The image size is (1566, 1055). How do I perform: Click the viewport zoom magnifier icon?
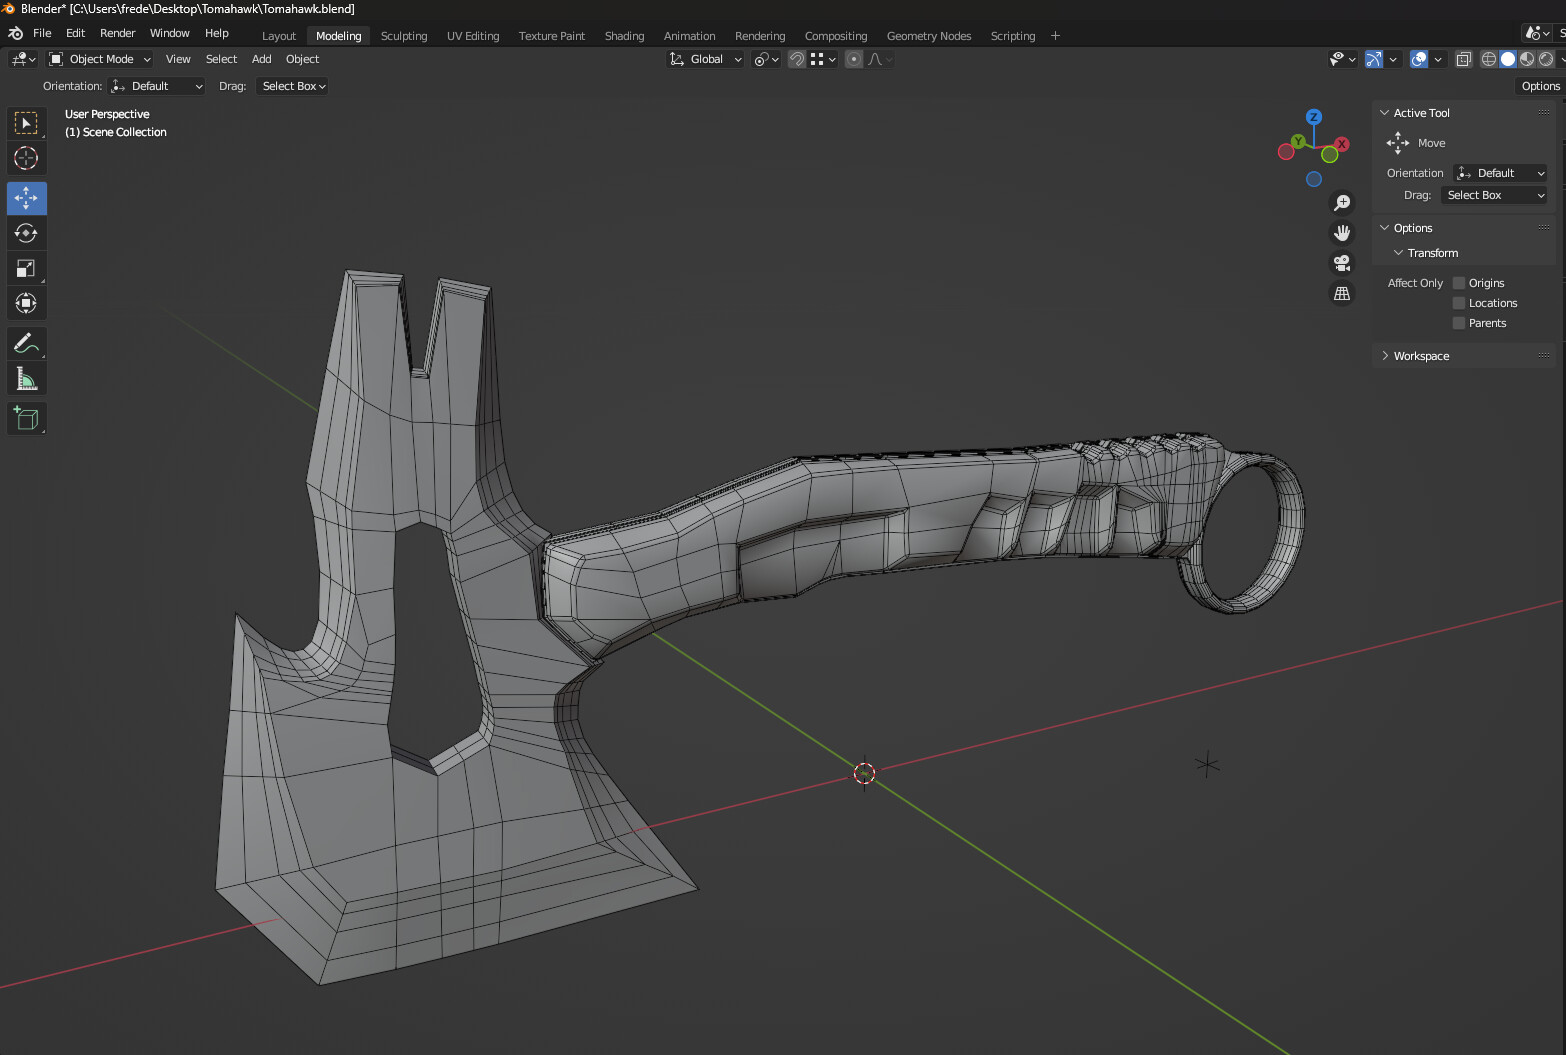pos(1342,203)
